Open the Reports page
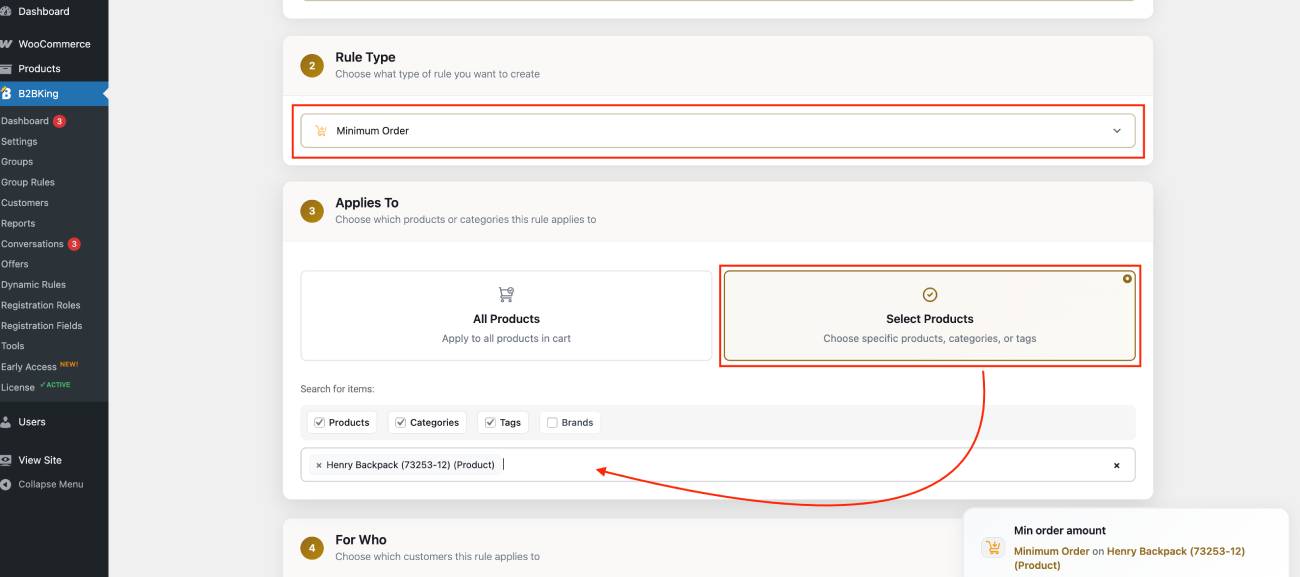This screenshot has height=577, width=1300. [x=18, y=223]
